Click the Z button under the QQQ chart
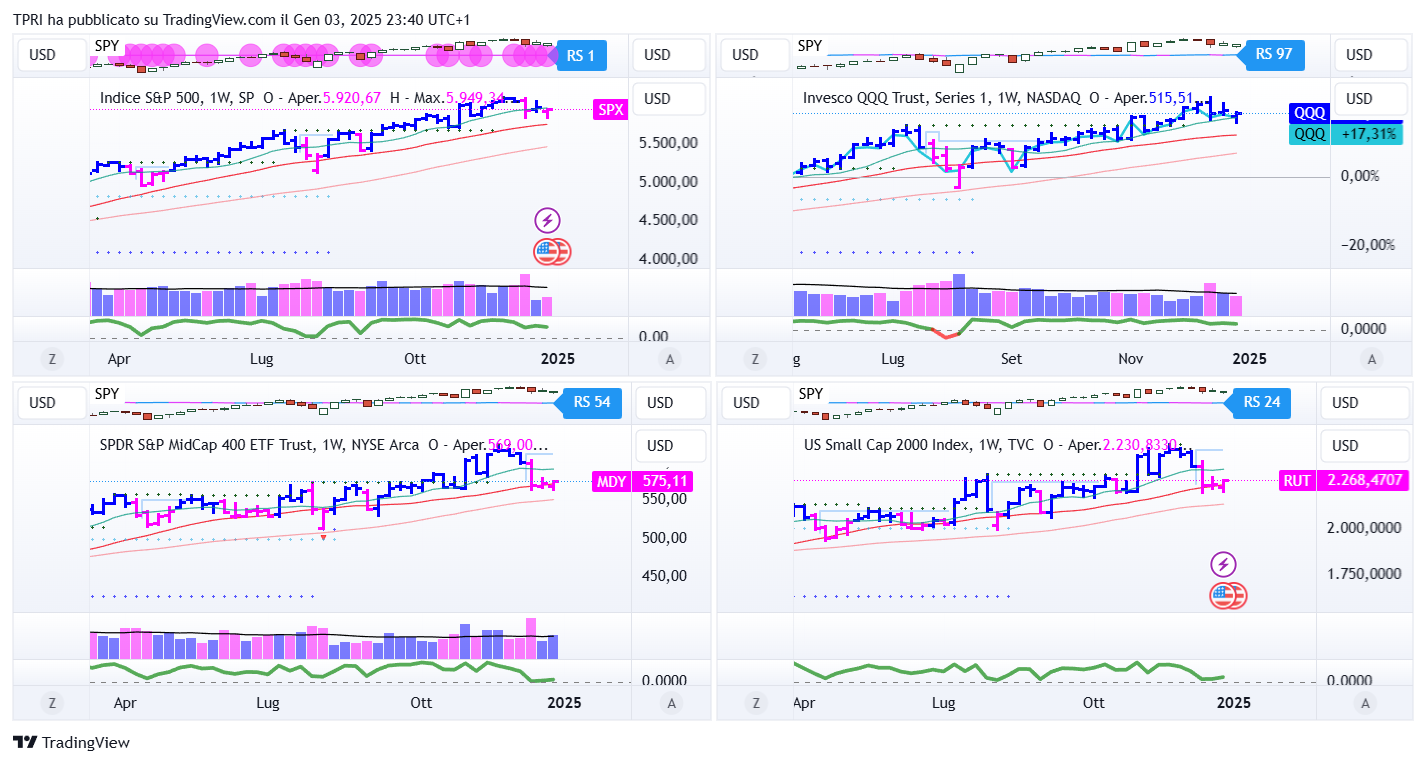The width and height of the screenshot is (1426, 764). pos(755,359)
